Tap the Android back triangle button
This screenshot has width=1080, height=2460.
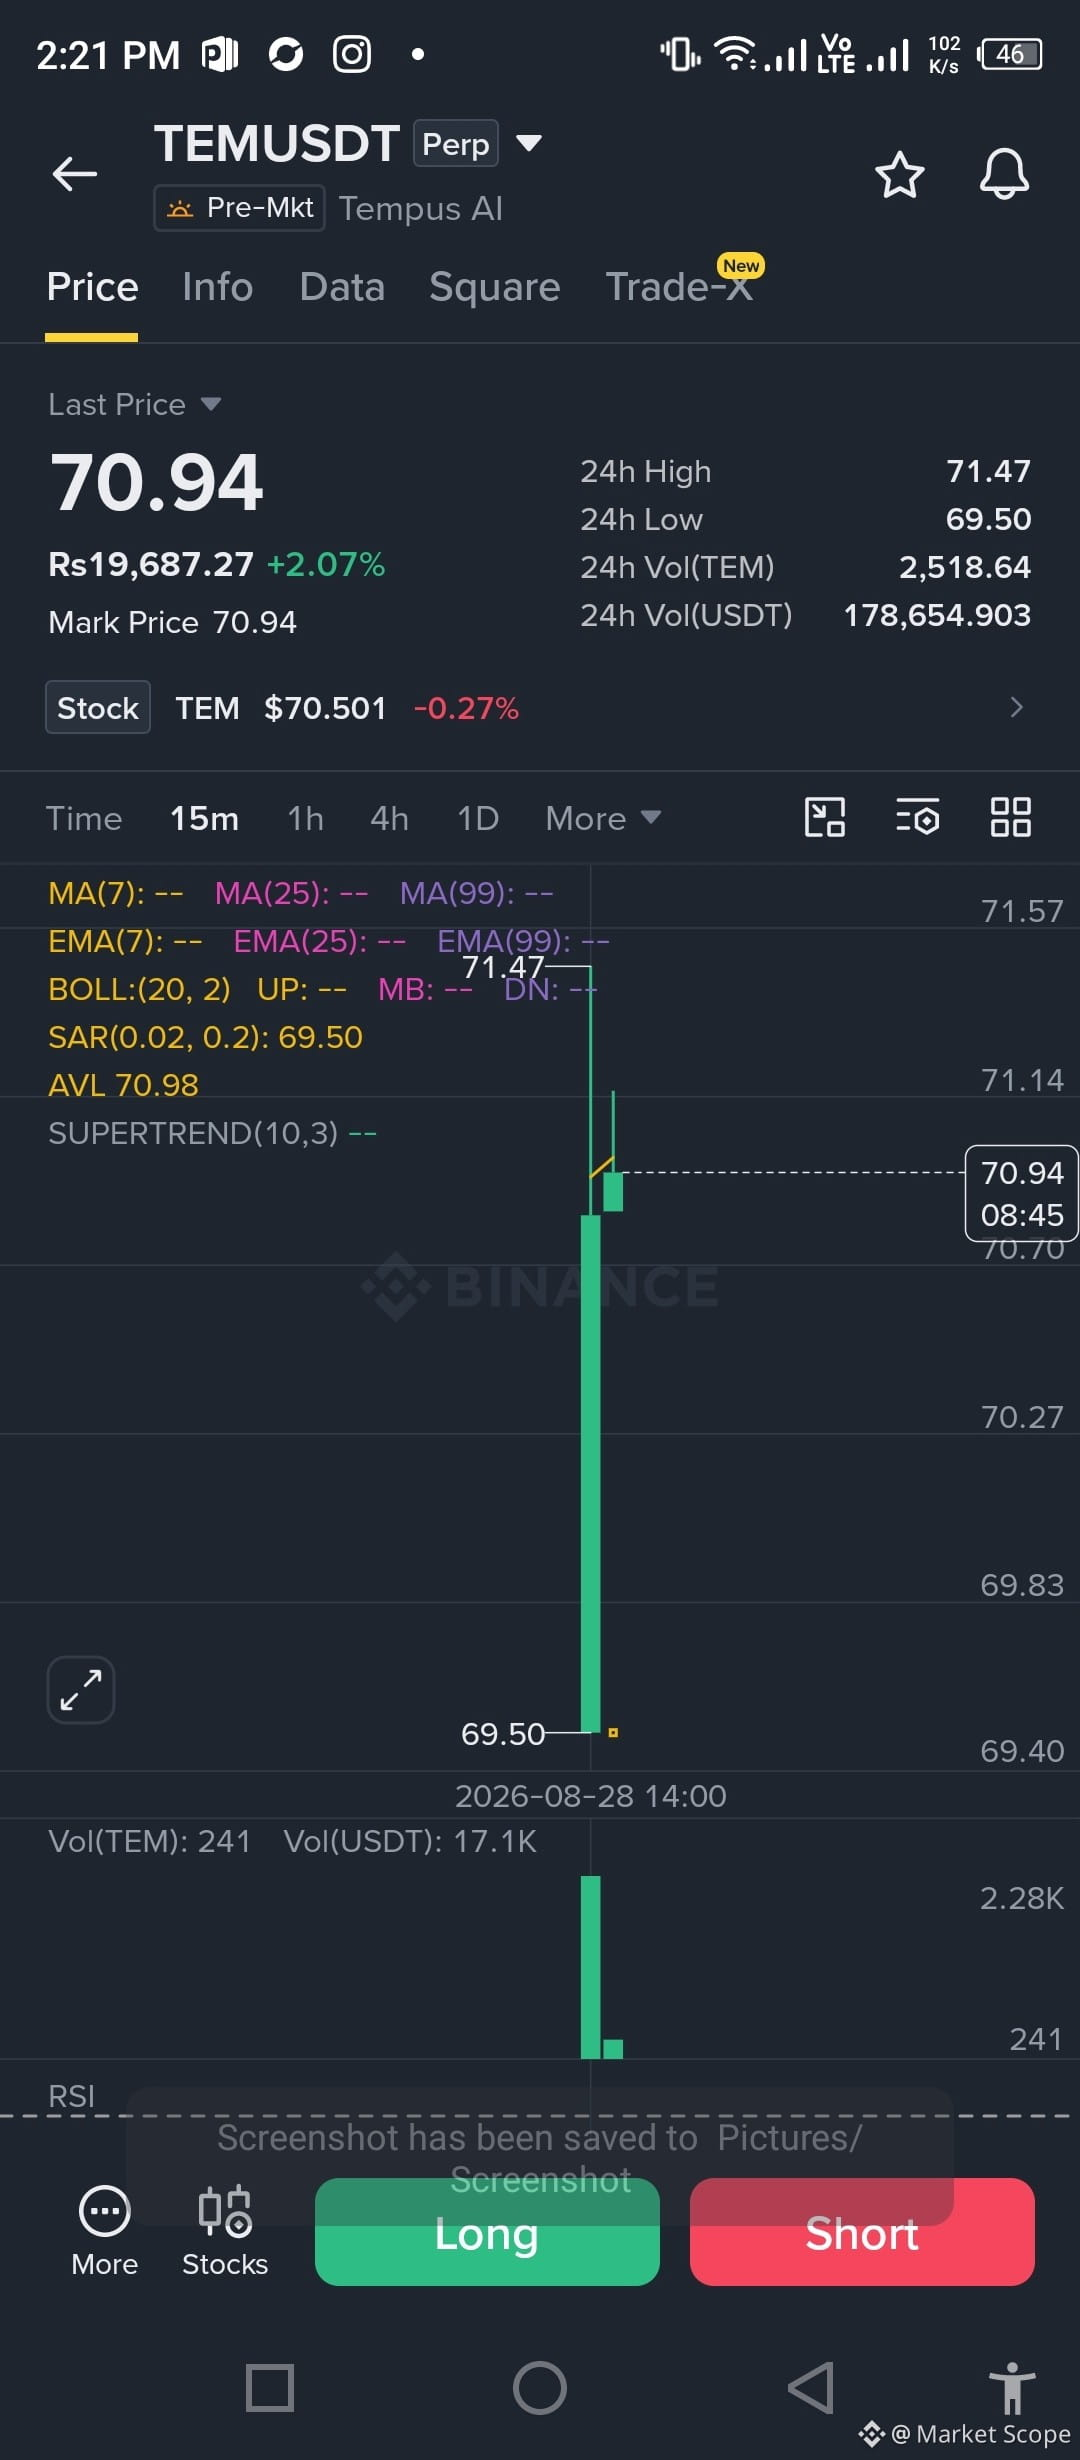(x=811, y=2388)
